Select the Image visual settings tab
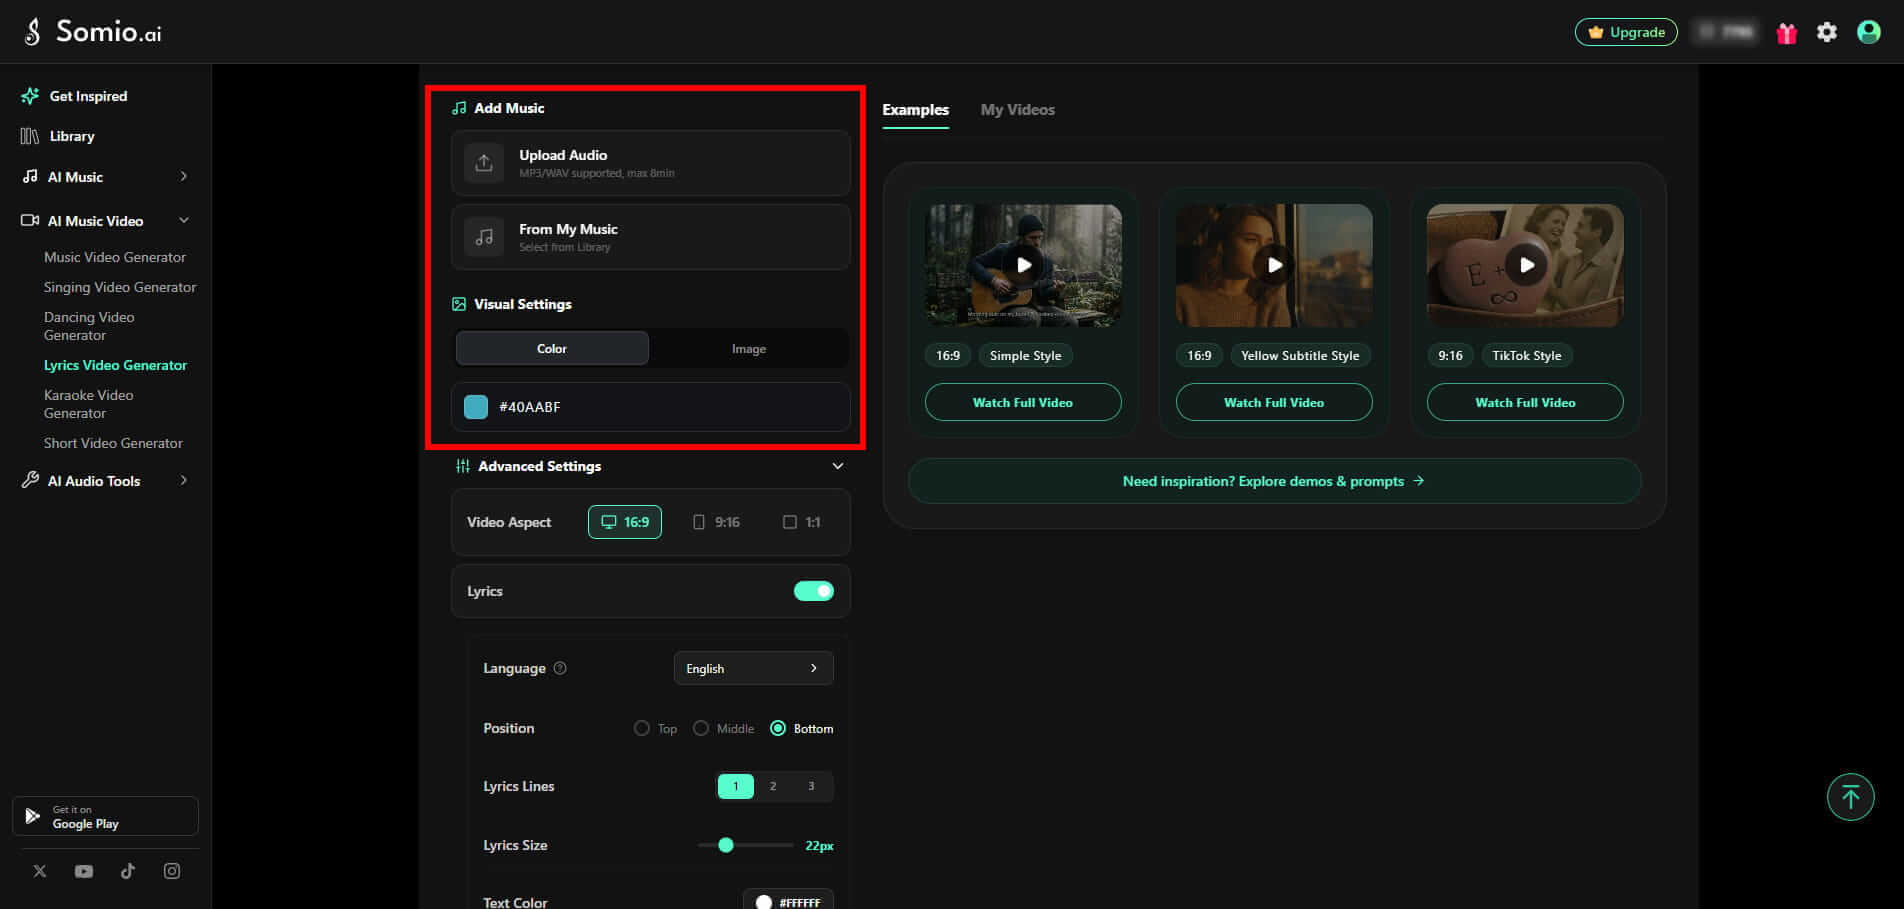The image size is (1904, 909). coord(749,348)
